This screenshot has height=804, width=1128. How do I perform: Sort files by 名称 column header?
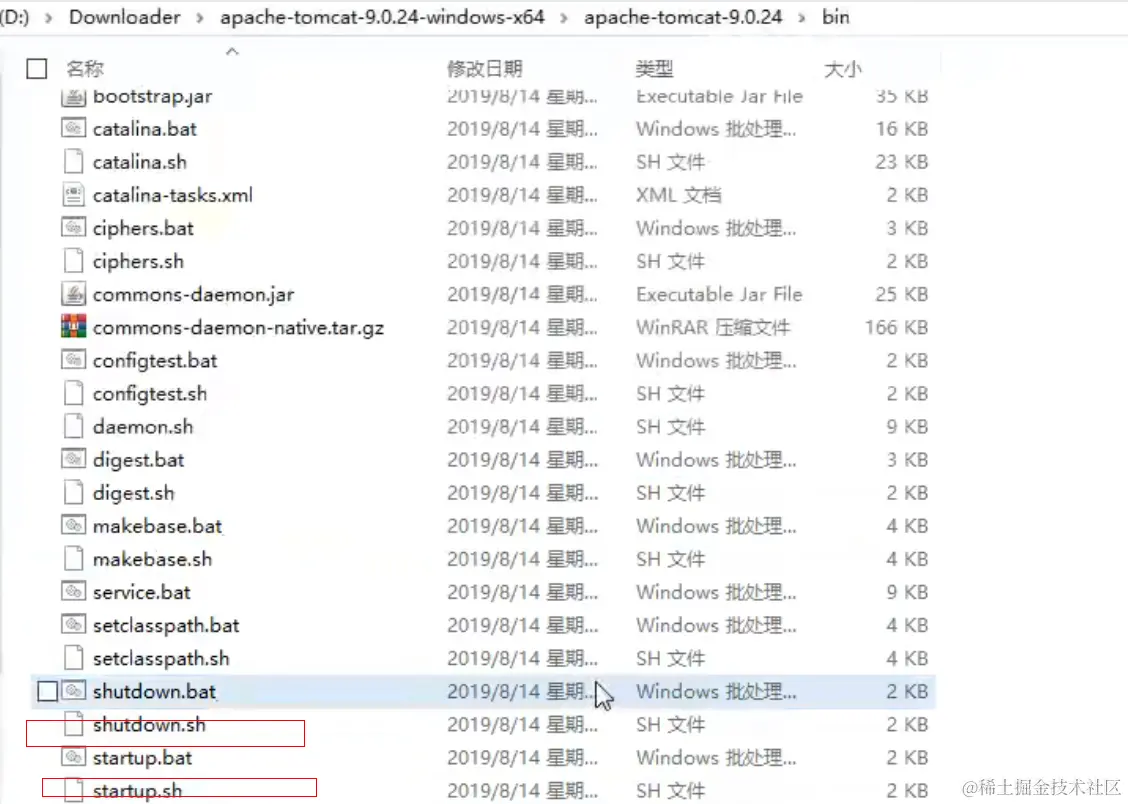85,69
